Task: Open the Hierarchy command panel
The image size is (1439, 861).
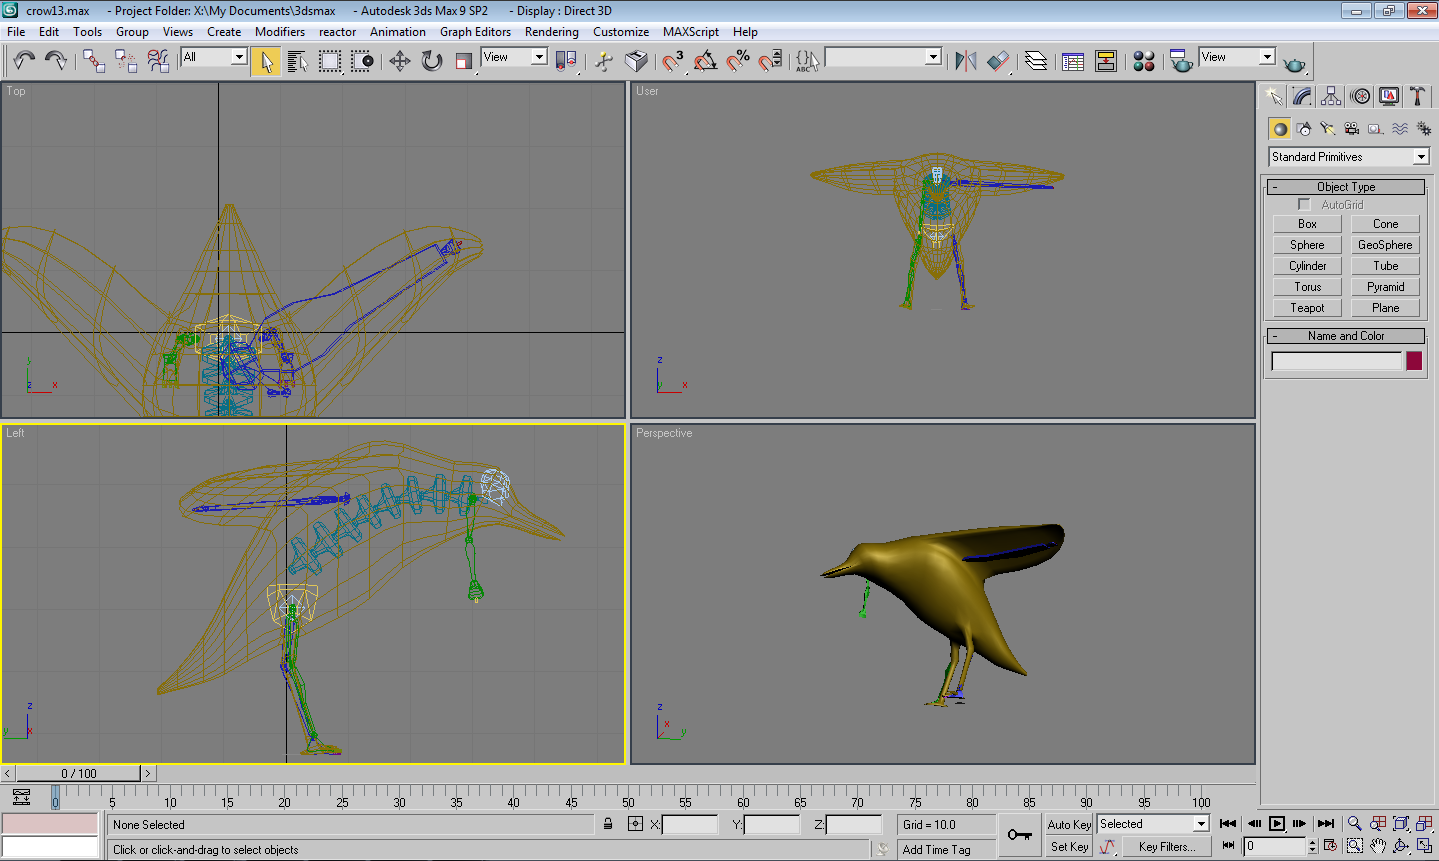Action: [1331, 96]
